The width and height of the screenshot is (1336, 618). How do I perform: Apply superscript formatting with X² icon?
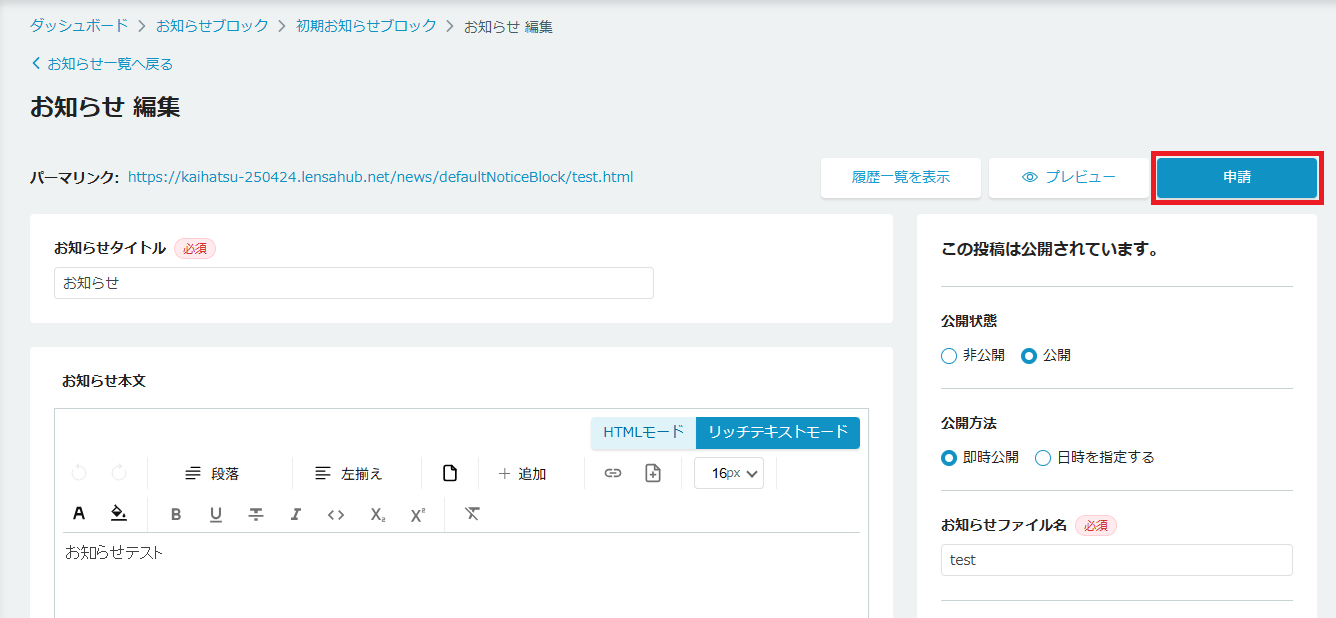click(x=419, y=514)
